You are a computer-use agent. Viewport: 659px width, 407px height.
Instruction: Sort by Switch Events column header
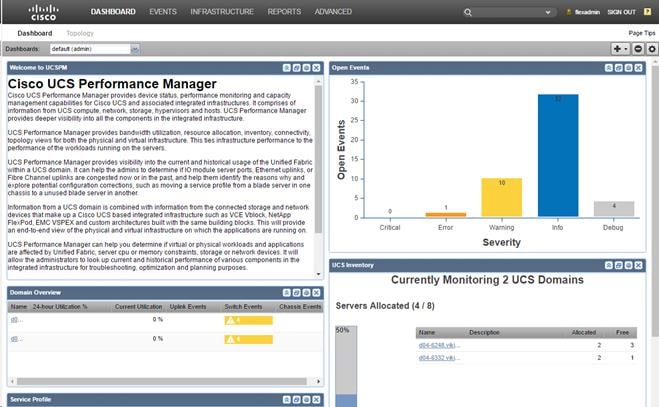click(x=243, y=307)
